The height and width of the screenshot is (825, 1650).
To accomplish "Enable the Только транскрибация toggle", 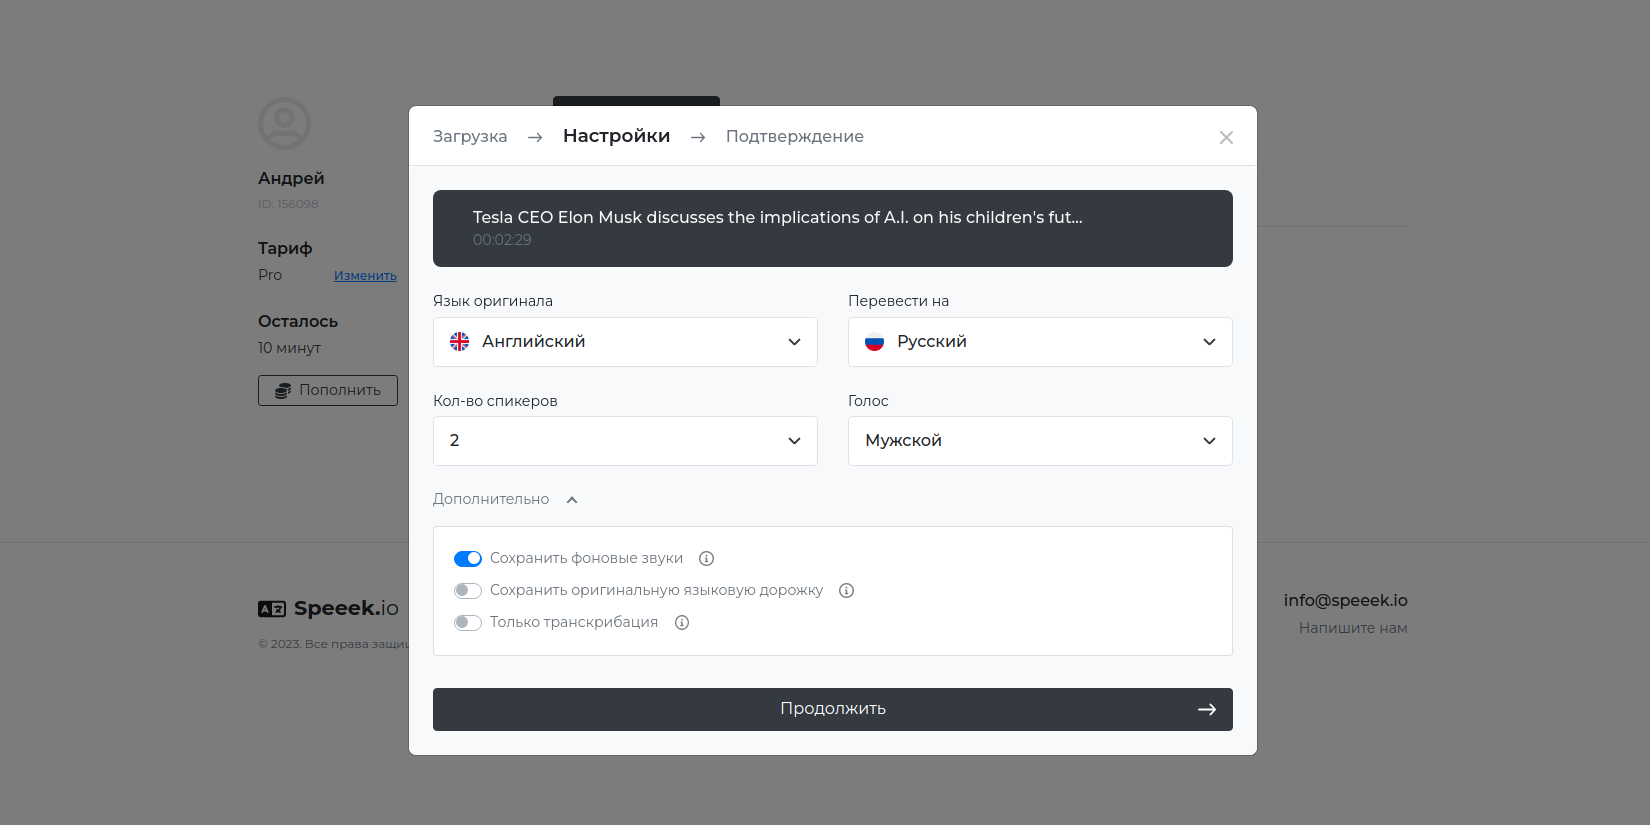I will pos(468,623).
